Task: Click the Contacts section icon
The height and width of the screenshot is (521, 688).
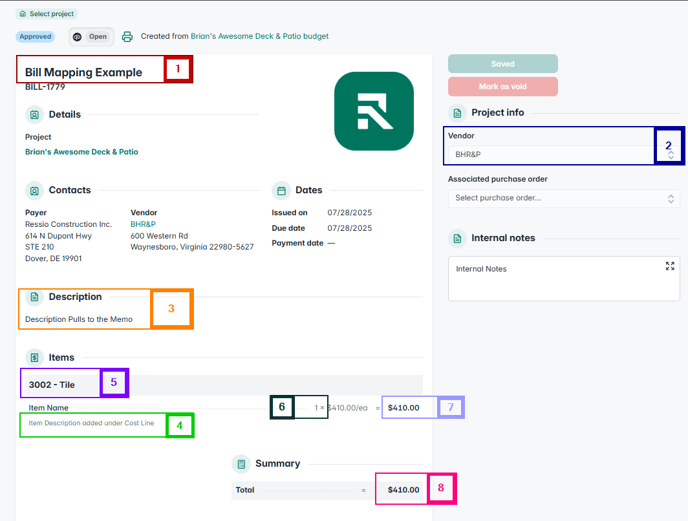Action: (34, 190)
